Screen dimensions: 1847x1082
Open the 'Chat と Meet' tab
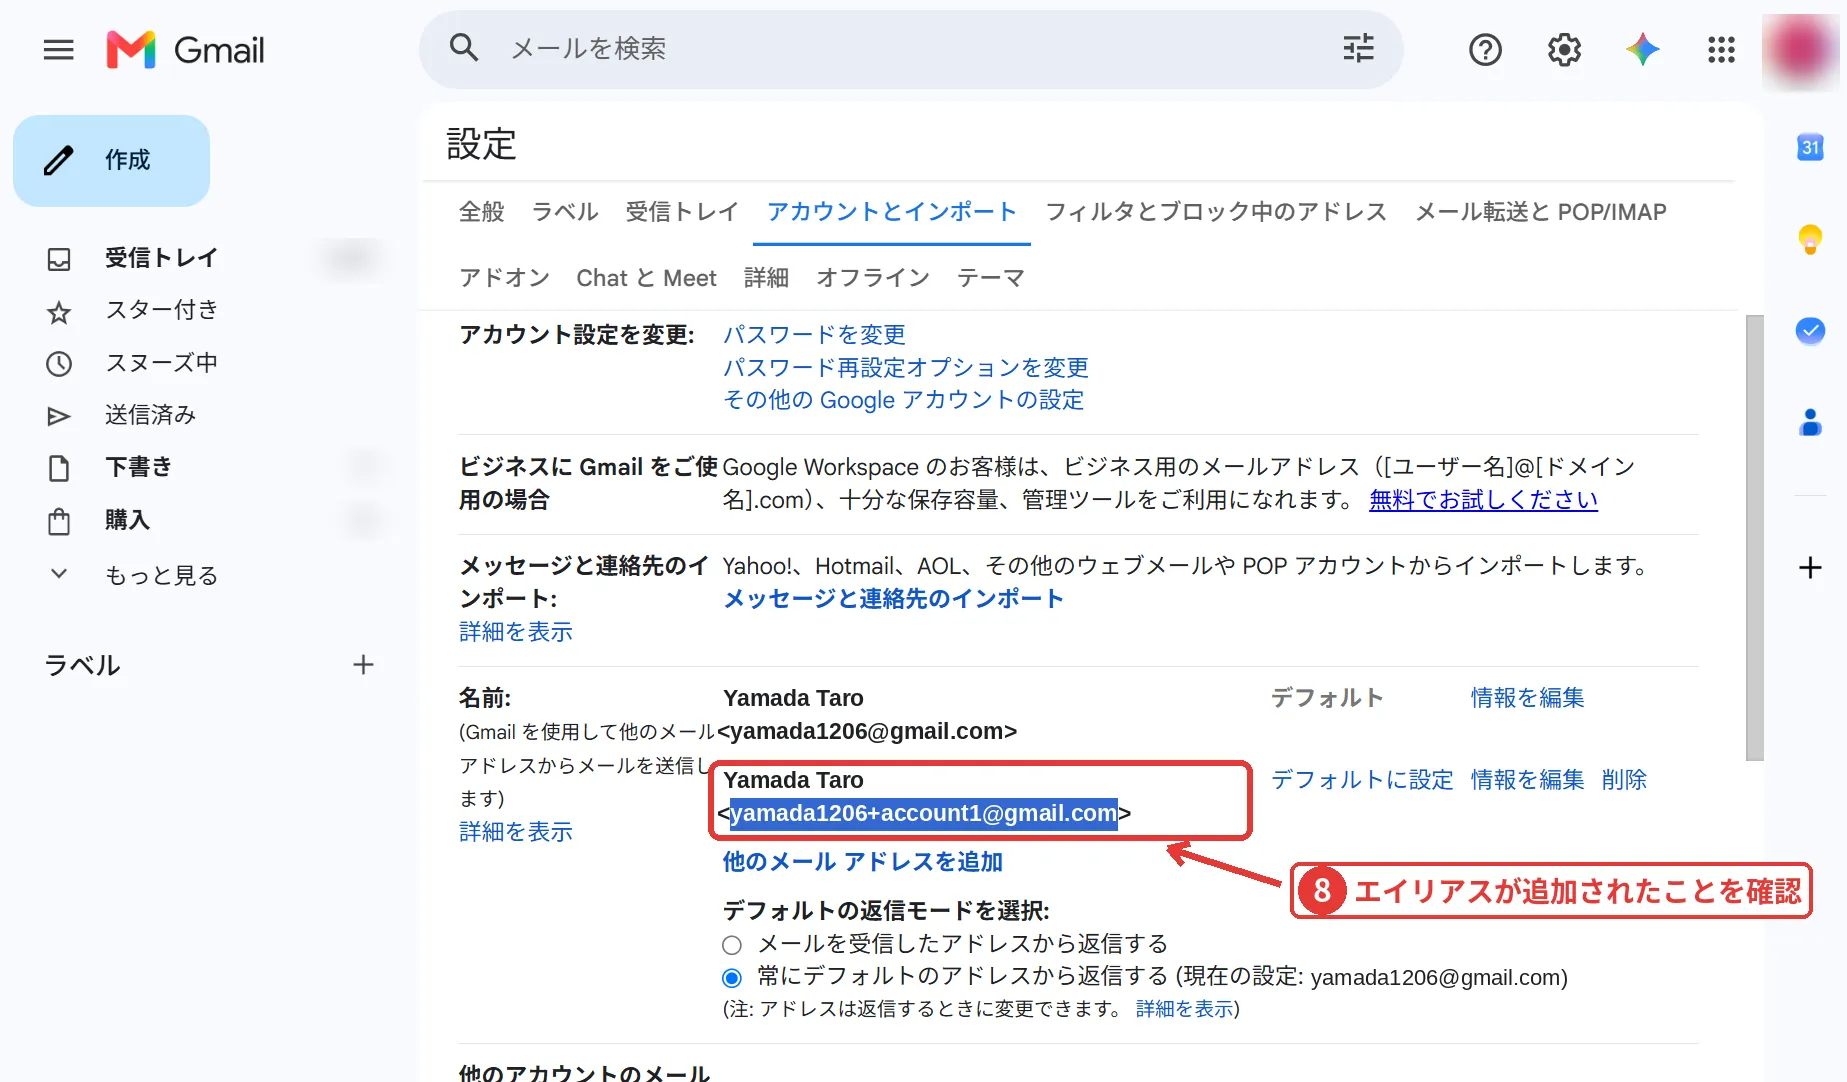pyautogui.click(x=647, y=278)
